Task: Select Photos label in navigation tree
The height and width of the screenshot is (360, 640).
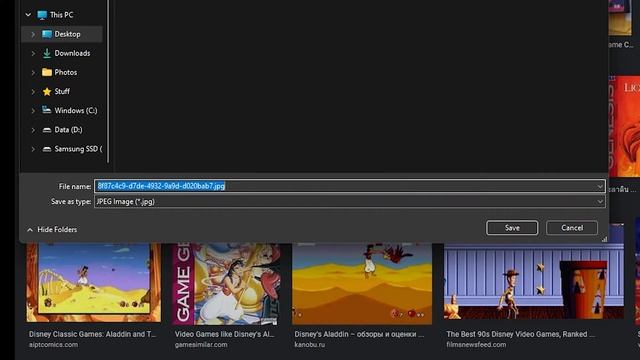Action: tap(66, 73)
